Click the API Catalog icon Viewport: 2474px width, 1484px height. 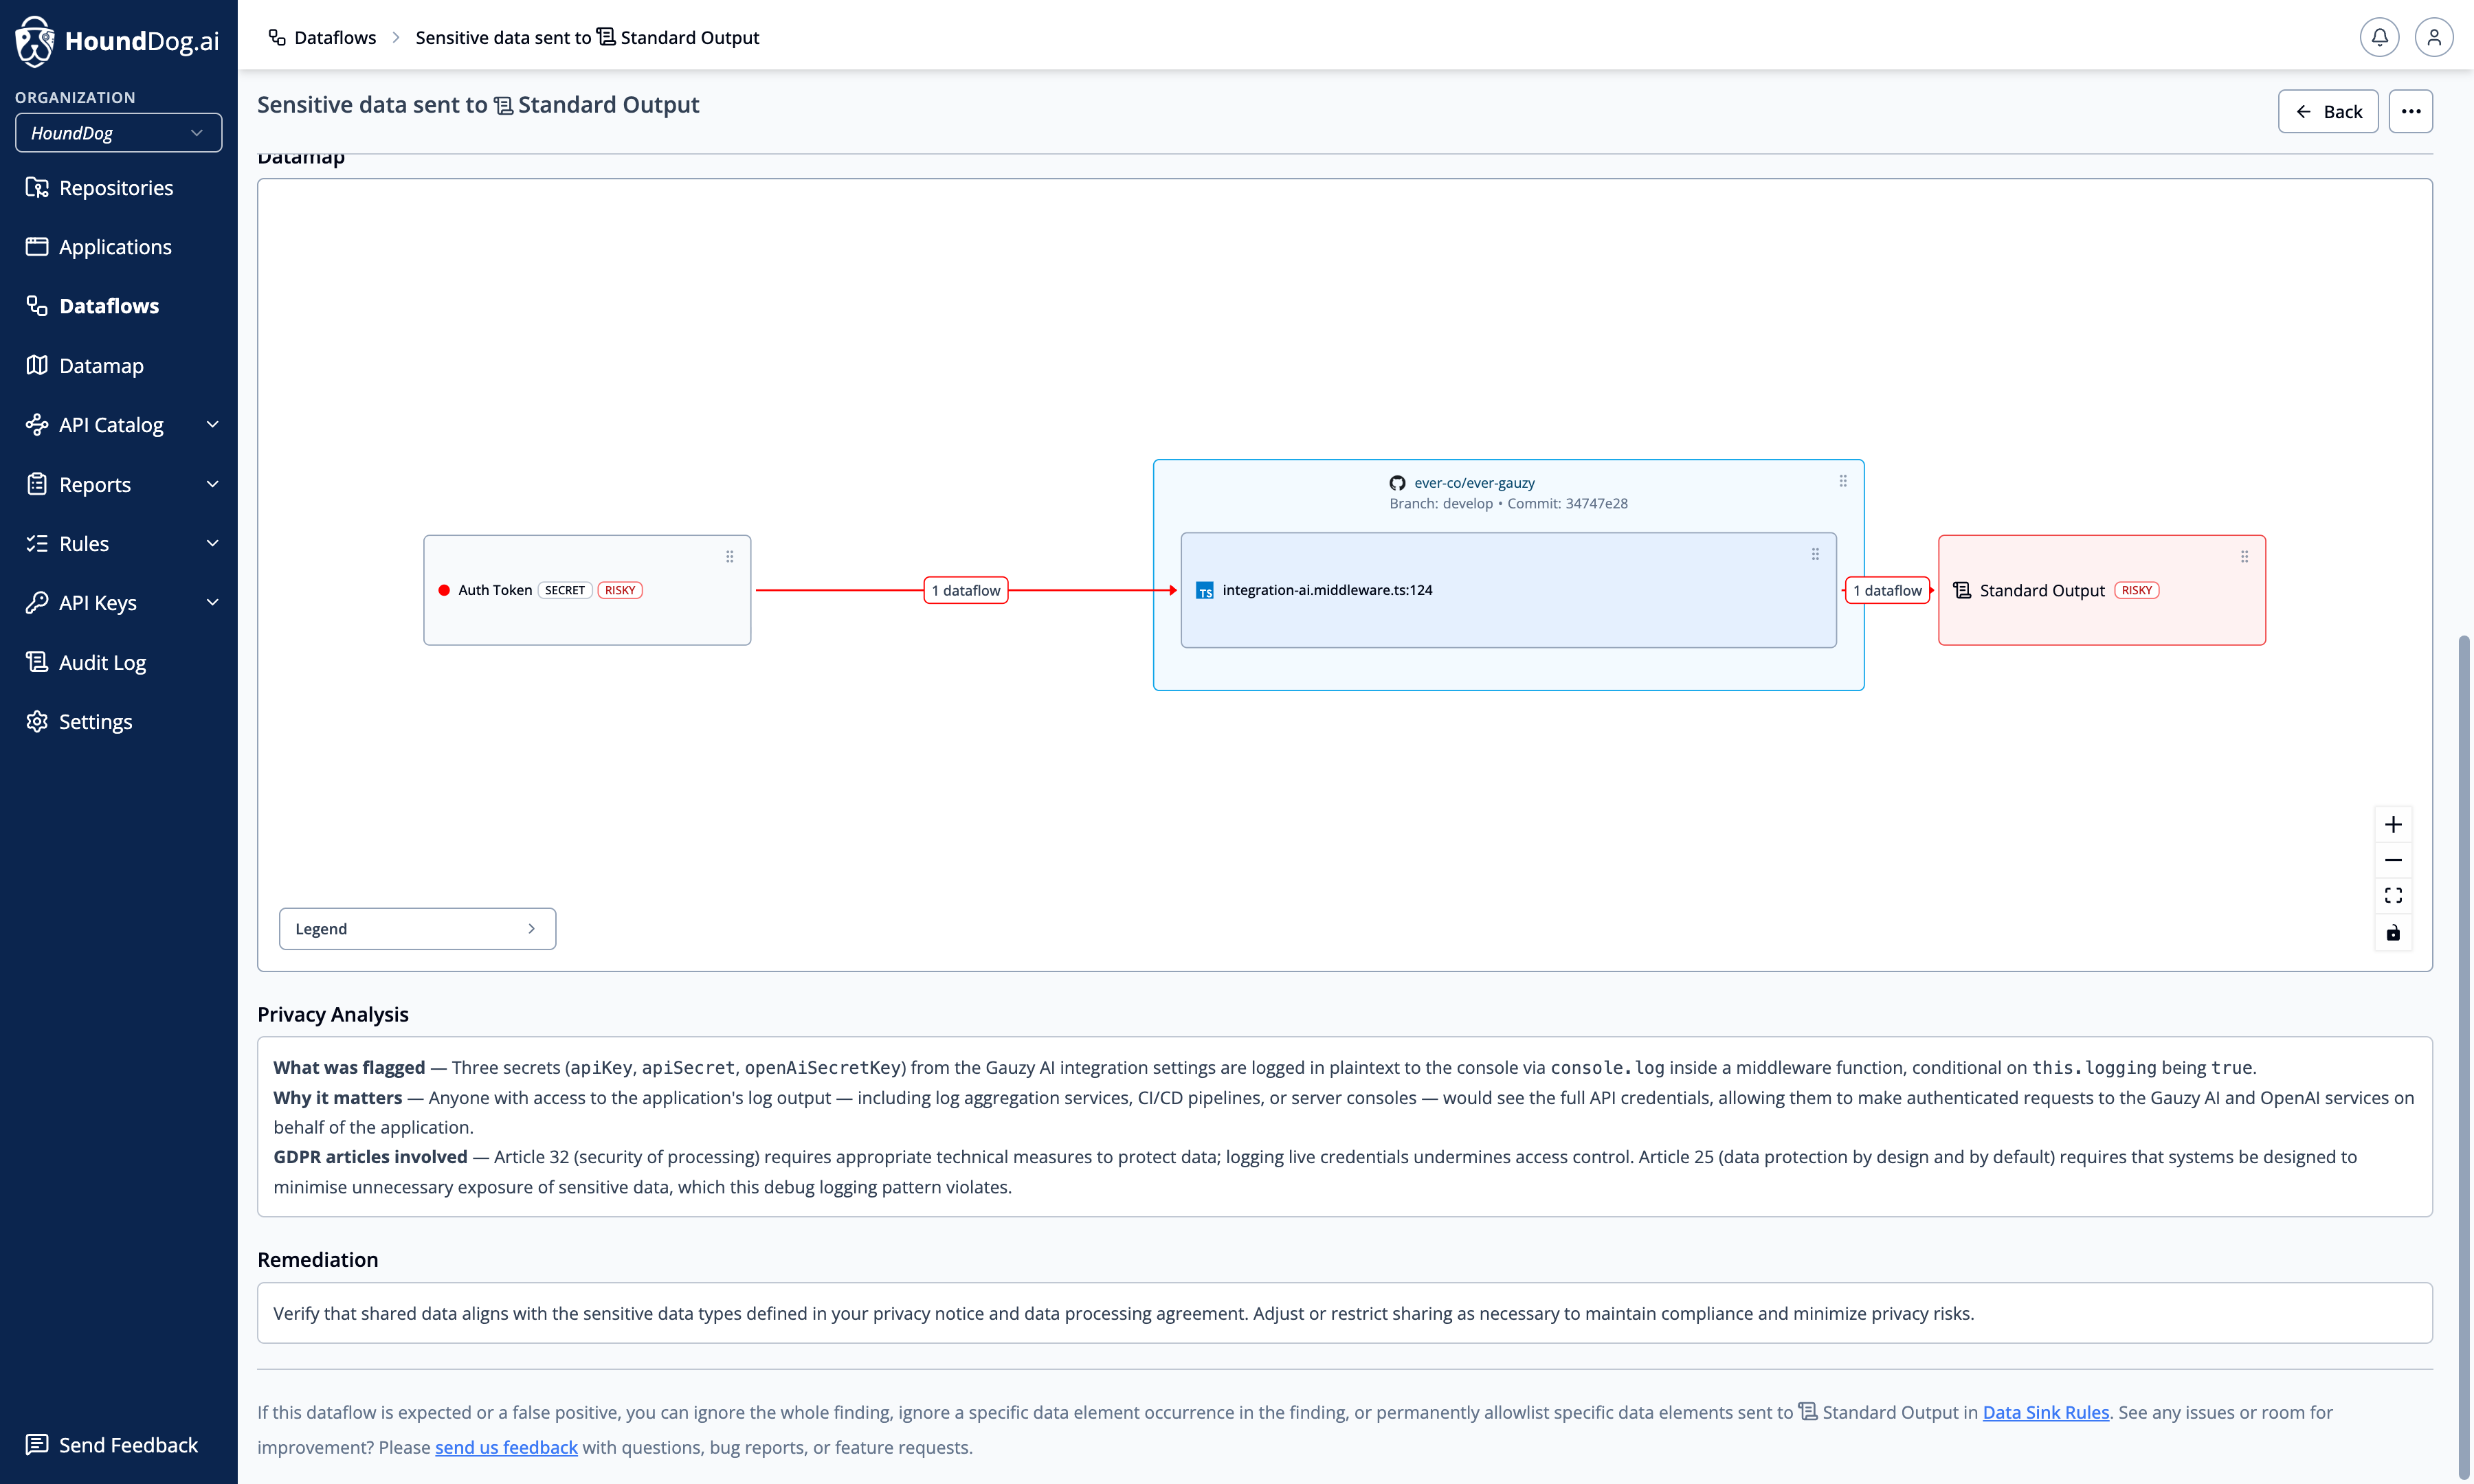37,424
